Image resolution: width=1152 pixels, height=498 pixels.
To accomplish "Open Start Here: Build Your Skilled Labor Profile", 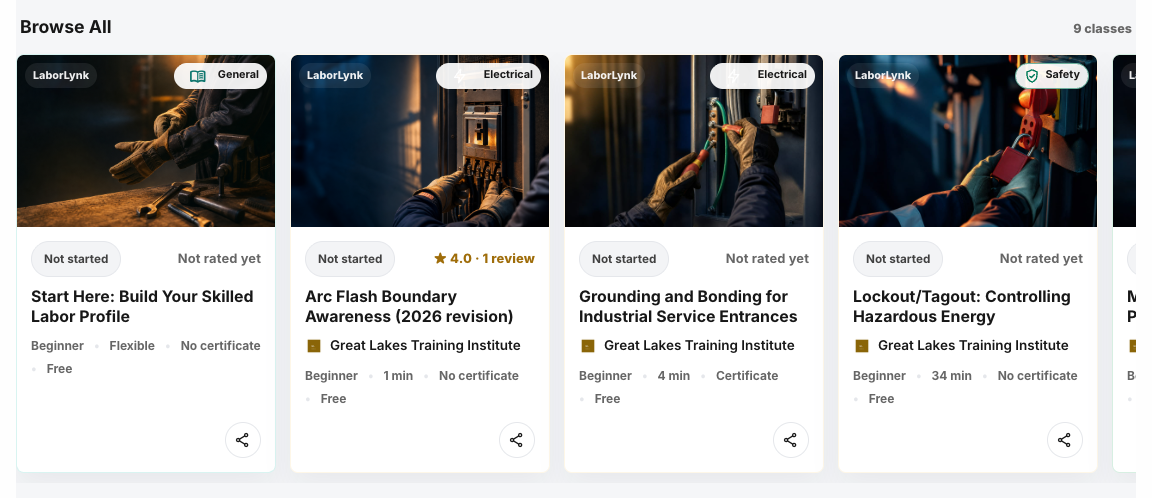I will pyautogui.click(x=143, y=307).
